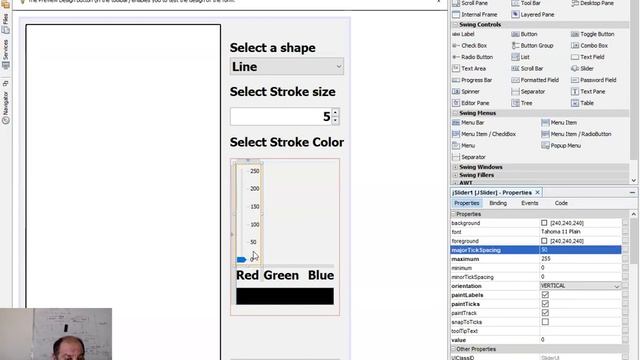
Task: Select the List palette component
Action: [521, 57]
